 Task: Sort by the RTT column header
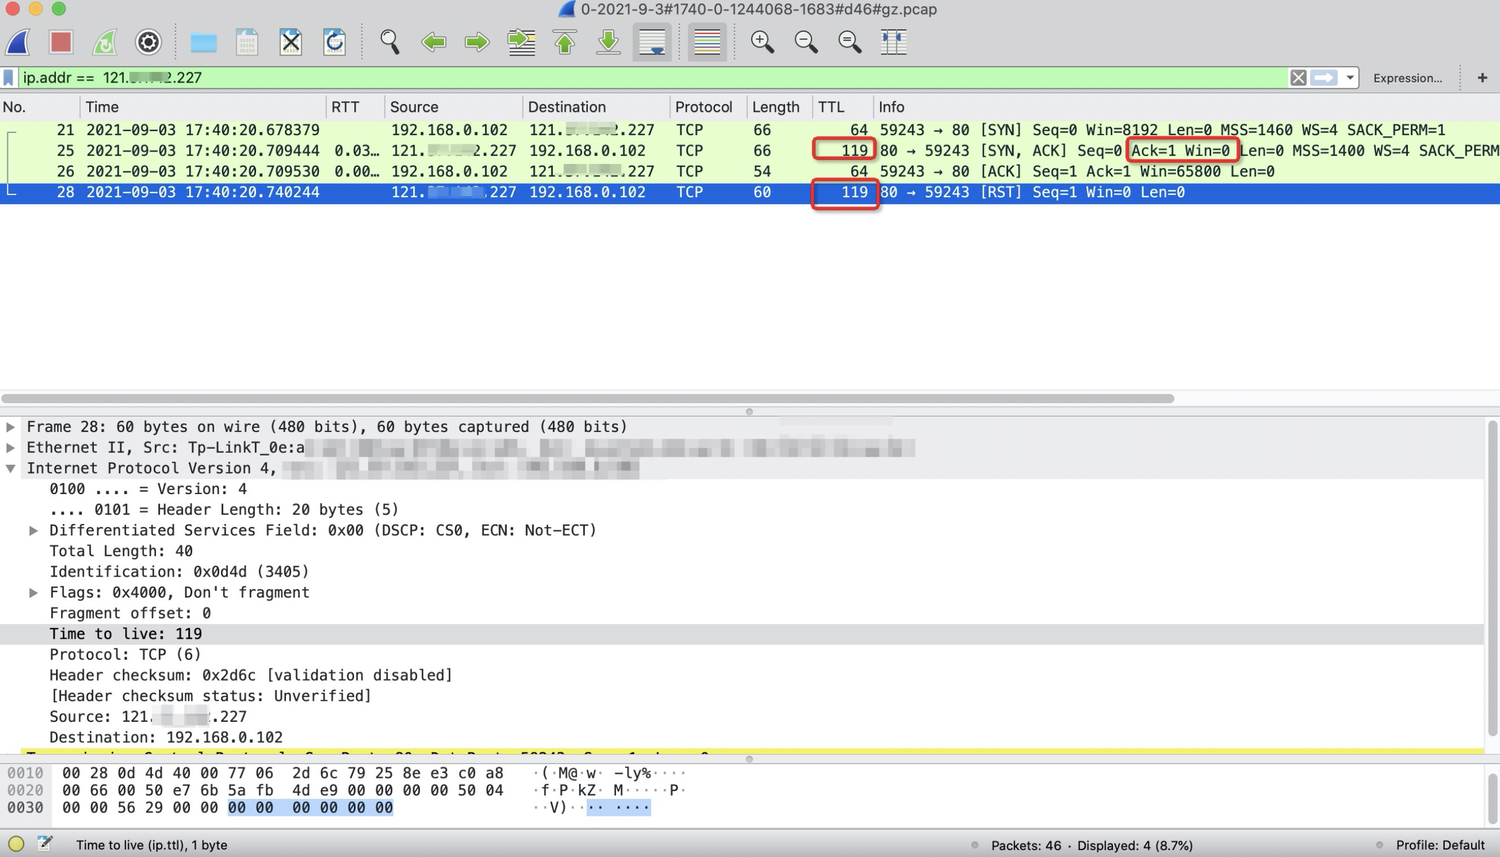click(x=355, y=107)
